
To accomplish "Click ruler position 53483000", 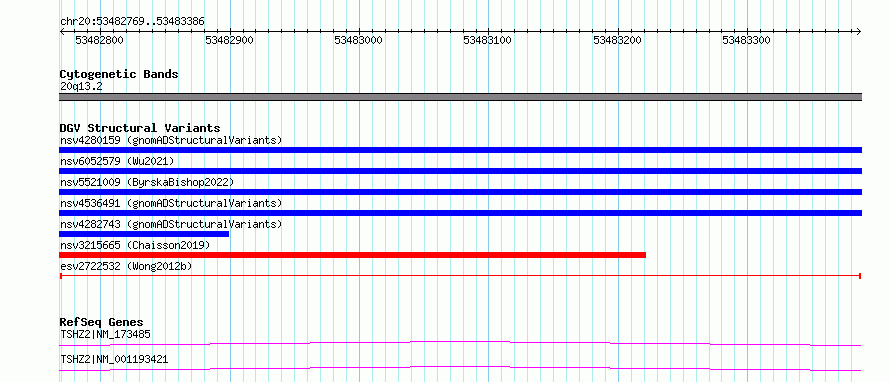I will pos(358,40).
